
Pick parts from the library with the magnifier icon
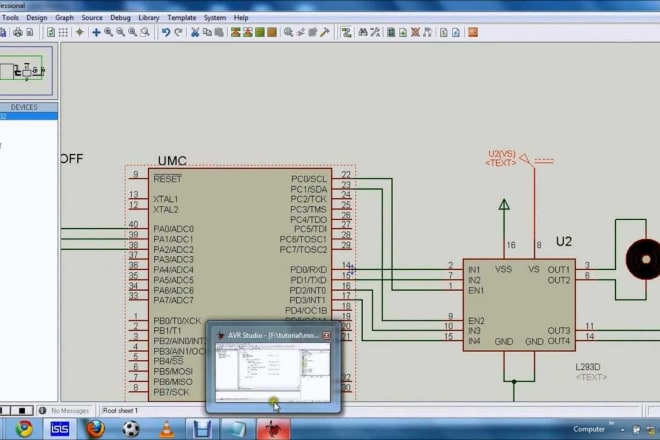click(x=288, y=32)
